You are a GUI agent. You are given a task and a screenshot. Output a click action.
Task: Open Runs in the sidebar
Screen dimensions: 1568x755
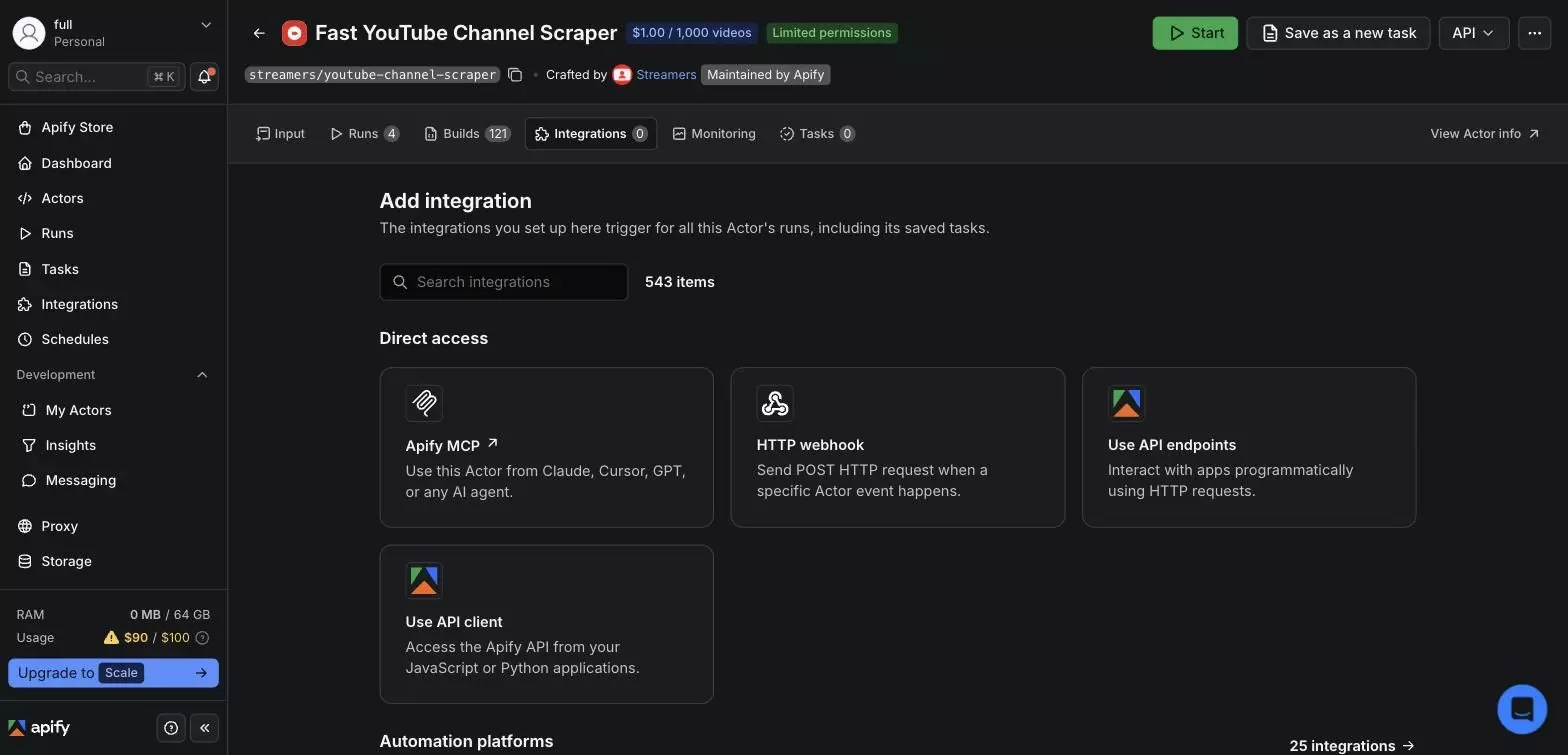click(x=113, y=233)
